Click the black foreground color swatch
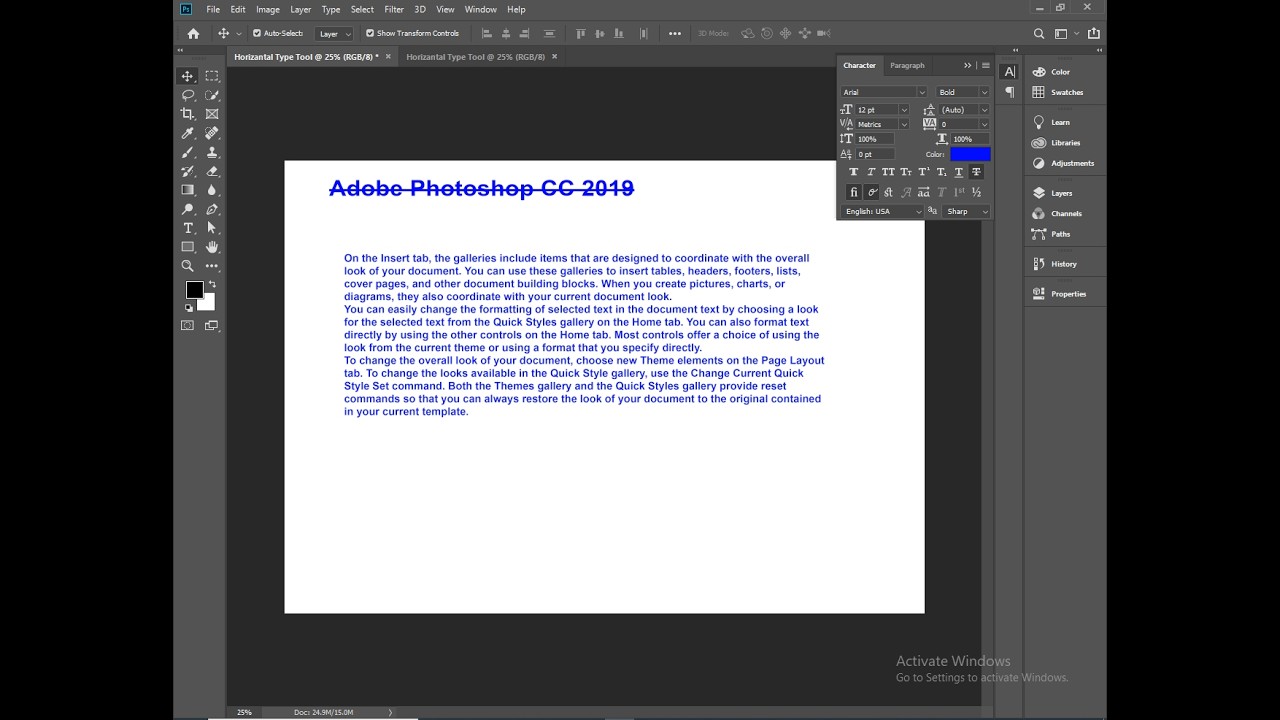Image resolution: width=1280 pixels, height=720 pixels. 195,290
